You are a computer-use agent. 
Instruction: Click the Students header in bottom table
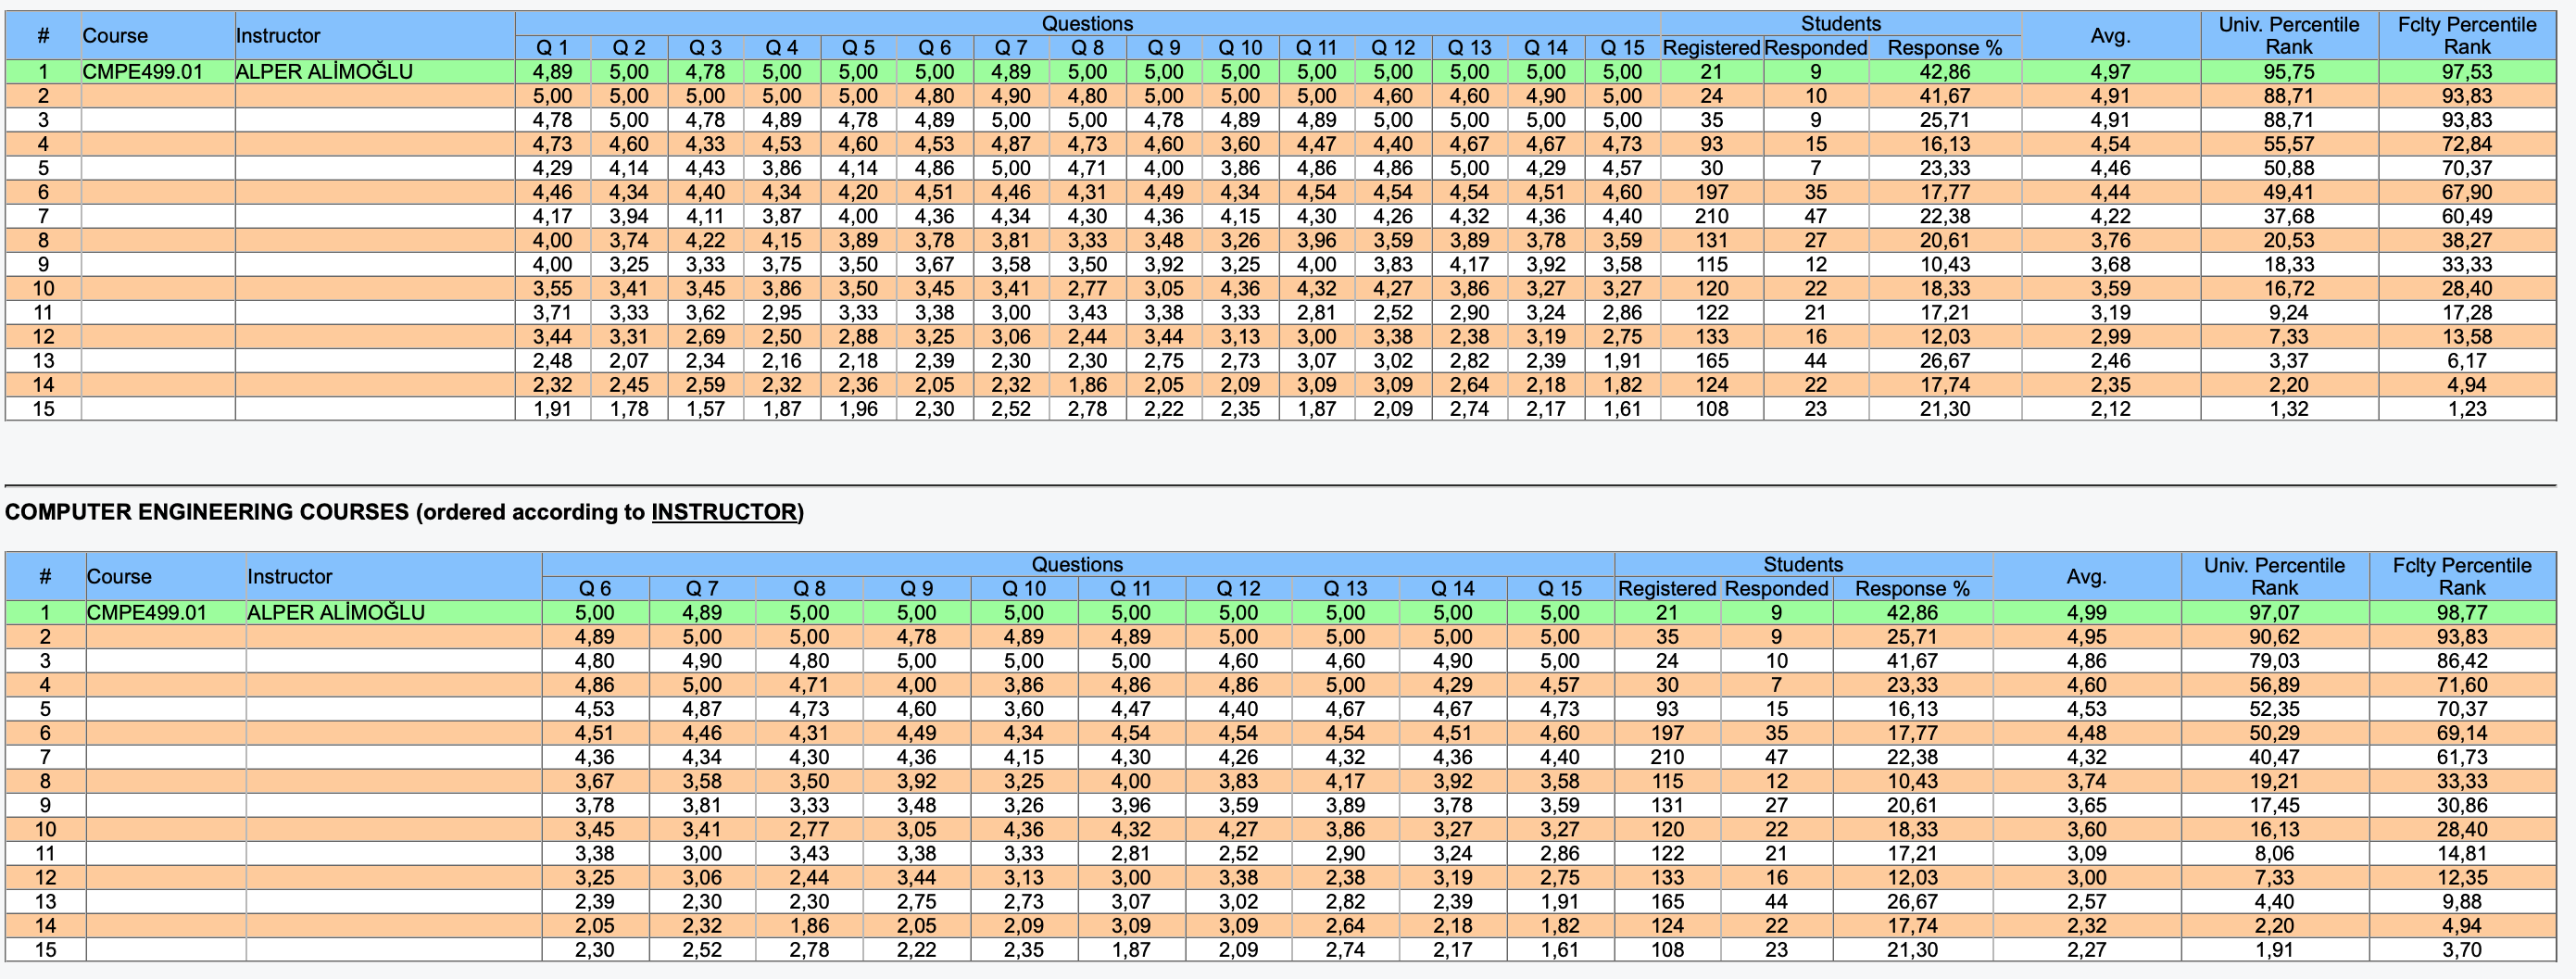1802,564
